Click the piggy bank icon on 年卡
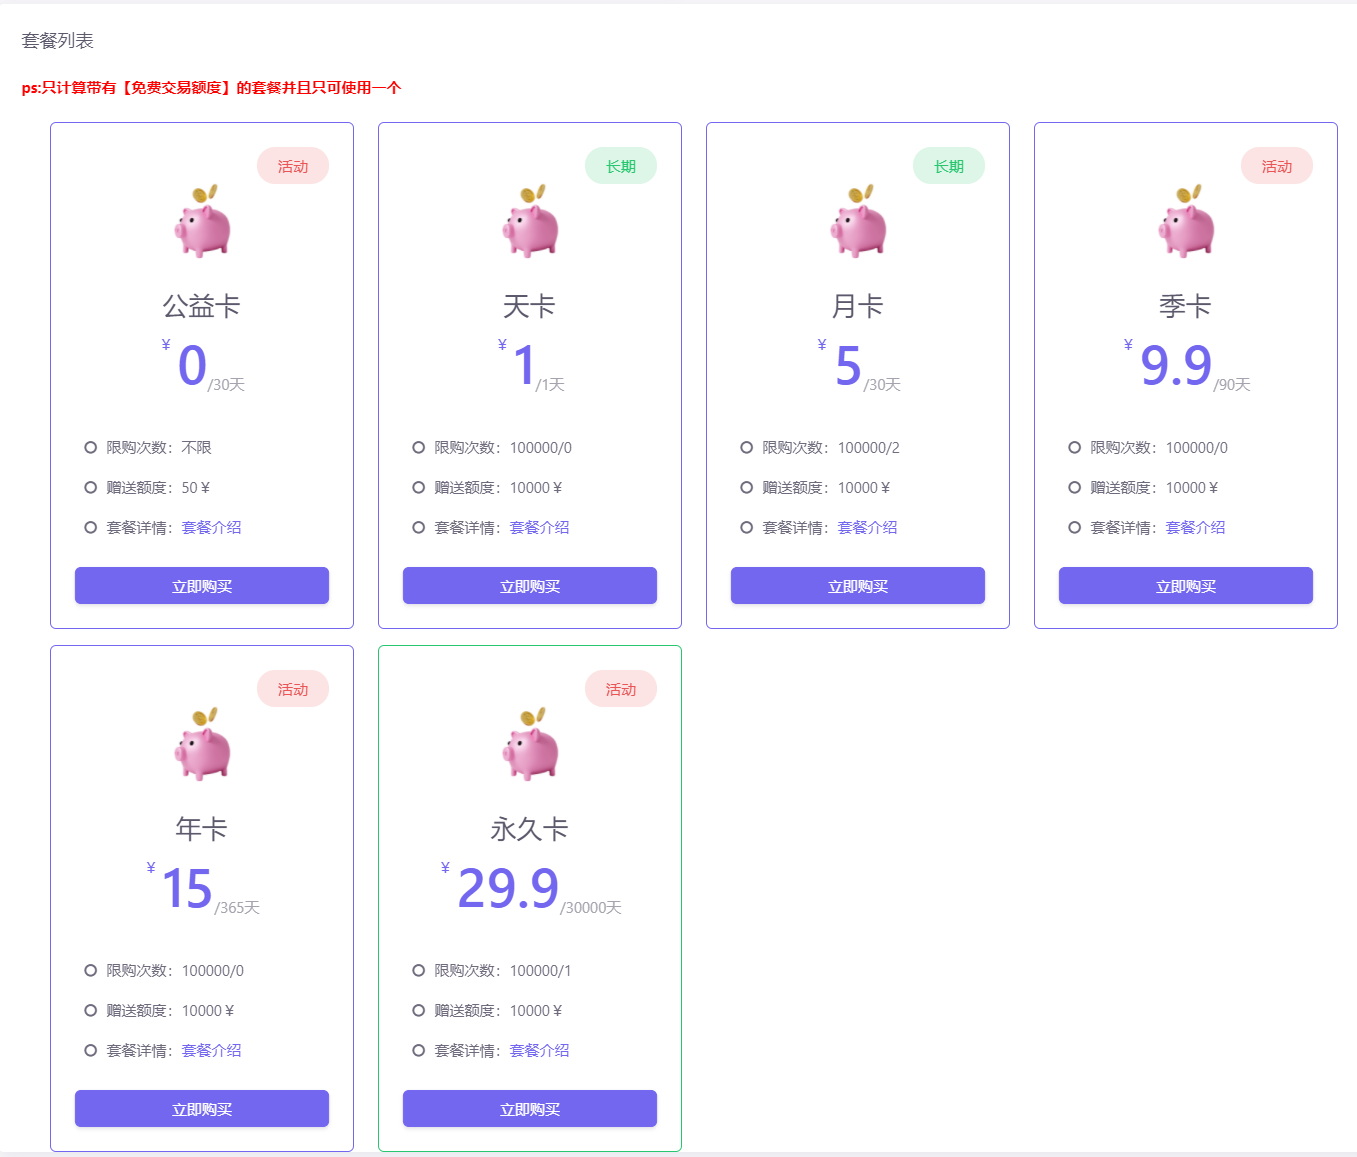This screenshot has height=1157, width=1357. (x=202, y=745)
